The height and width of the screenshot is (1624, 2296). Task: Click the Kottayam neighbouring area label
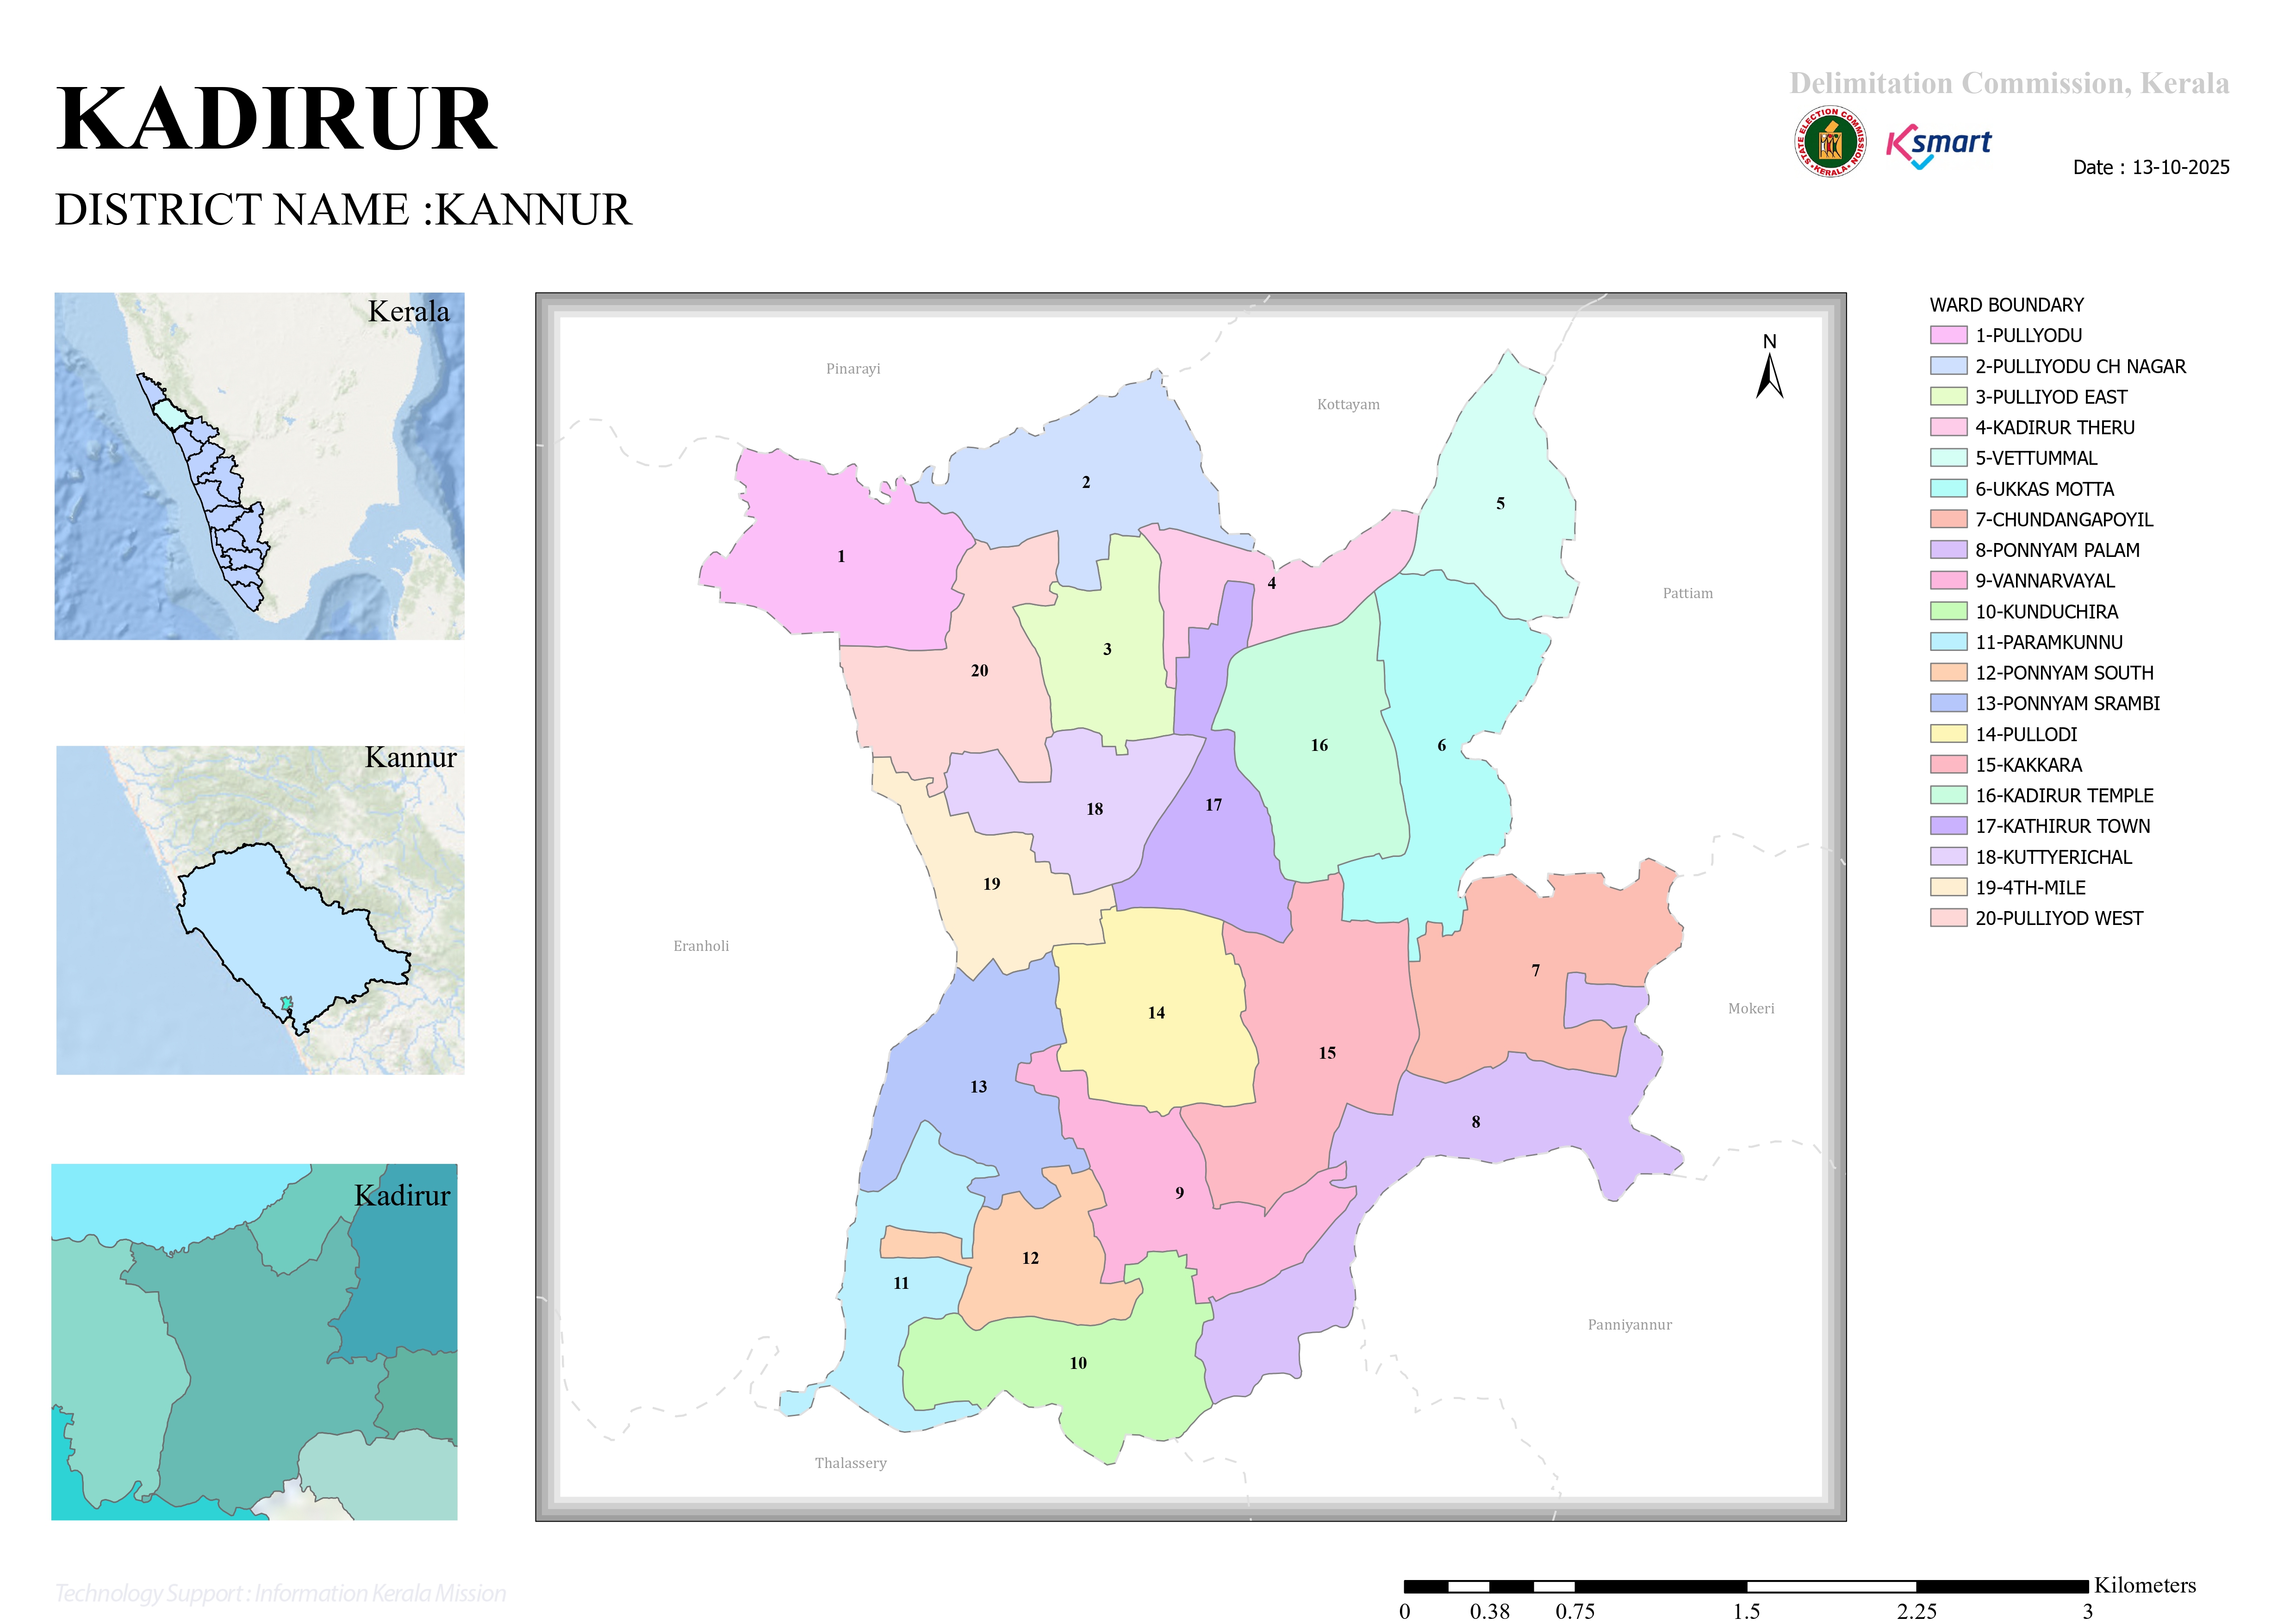coord(1348,405)
